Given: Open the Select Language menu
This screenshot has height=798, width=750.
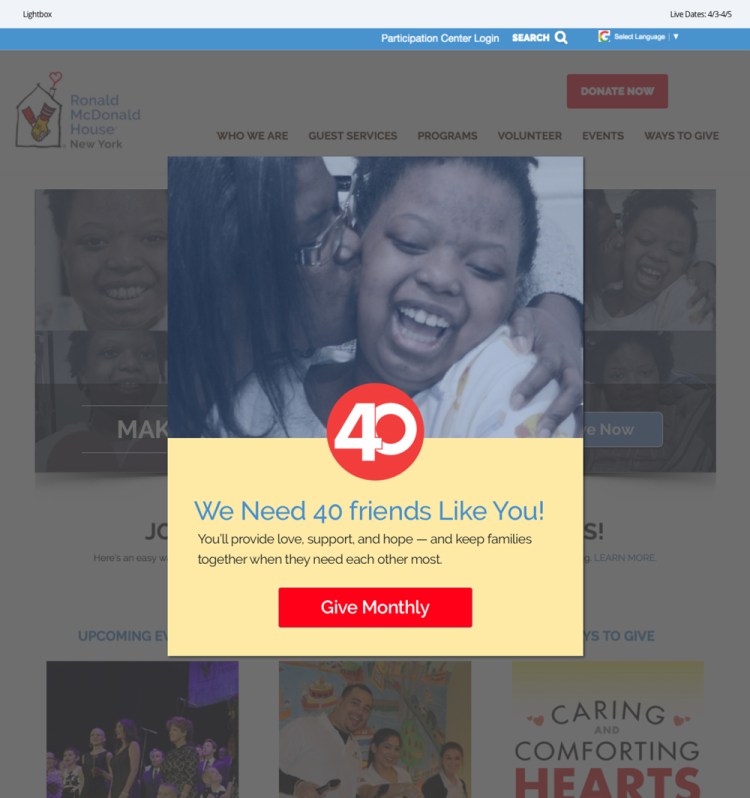Looking at the screenshot, I should 639,37.
